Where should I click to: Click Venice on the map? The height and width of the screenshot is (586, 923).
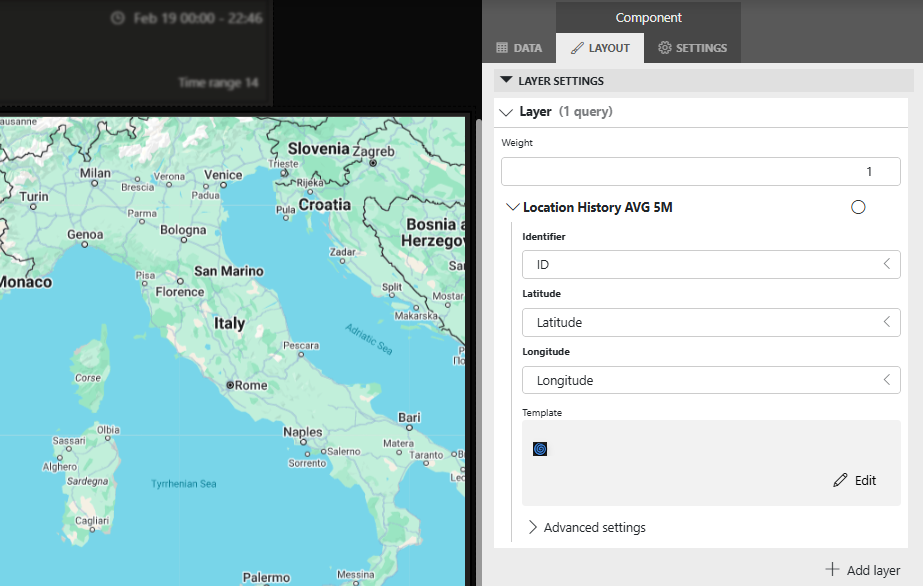(223, 175)
